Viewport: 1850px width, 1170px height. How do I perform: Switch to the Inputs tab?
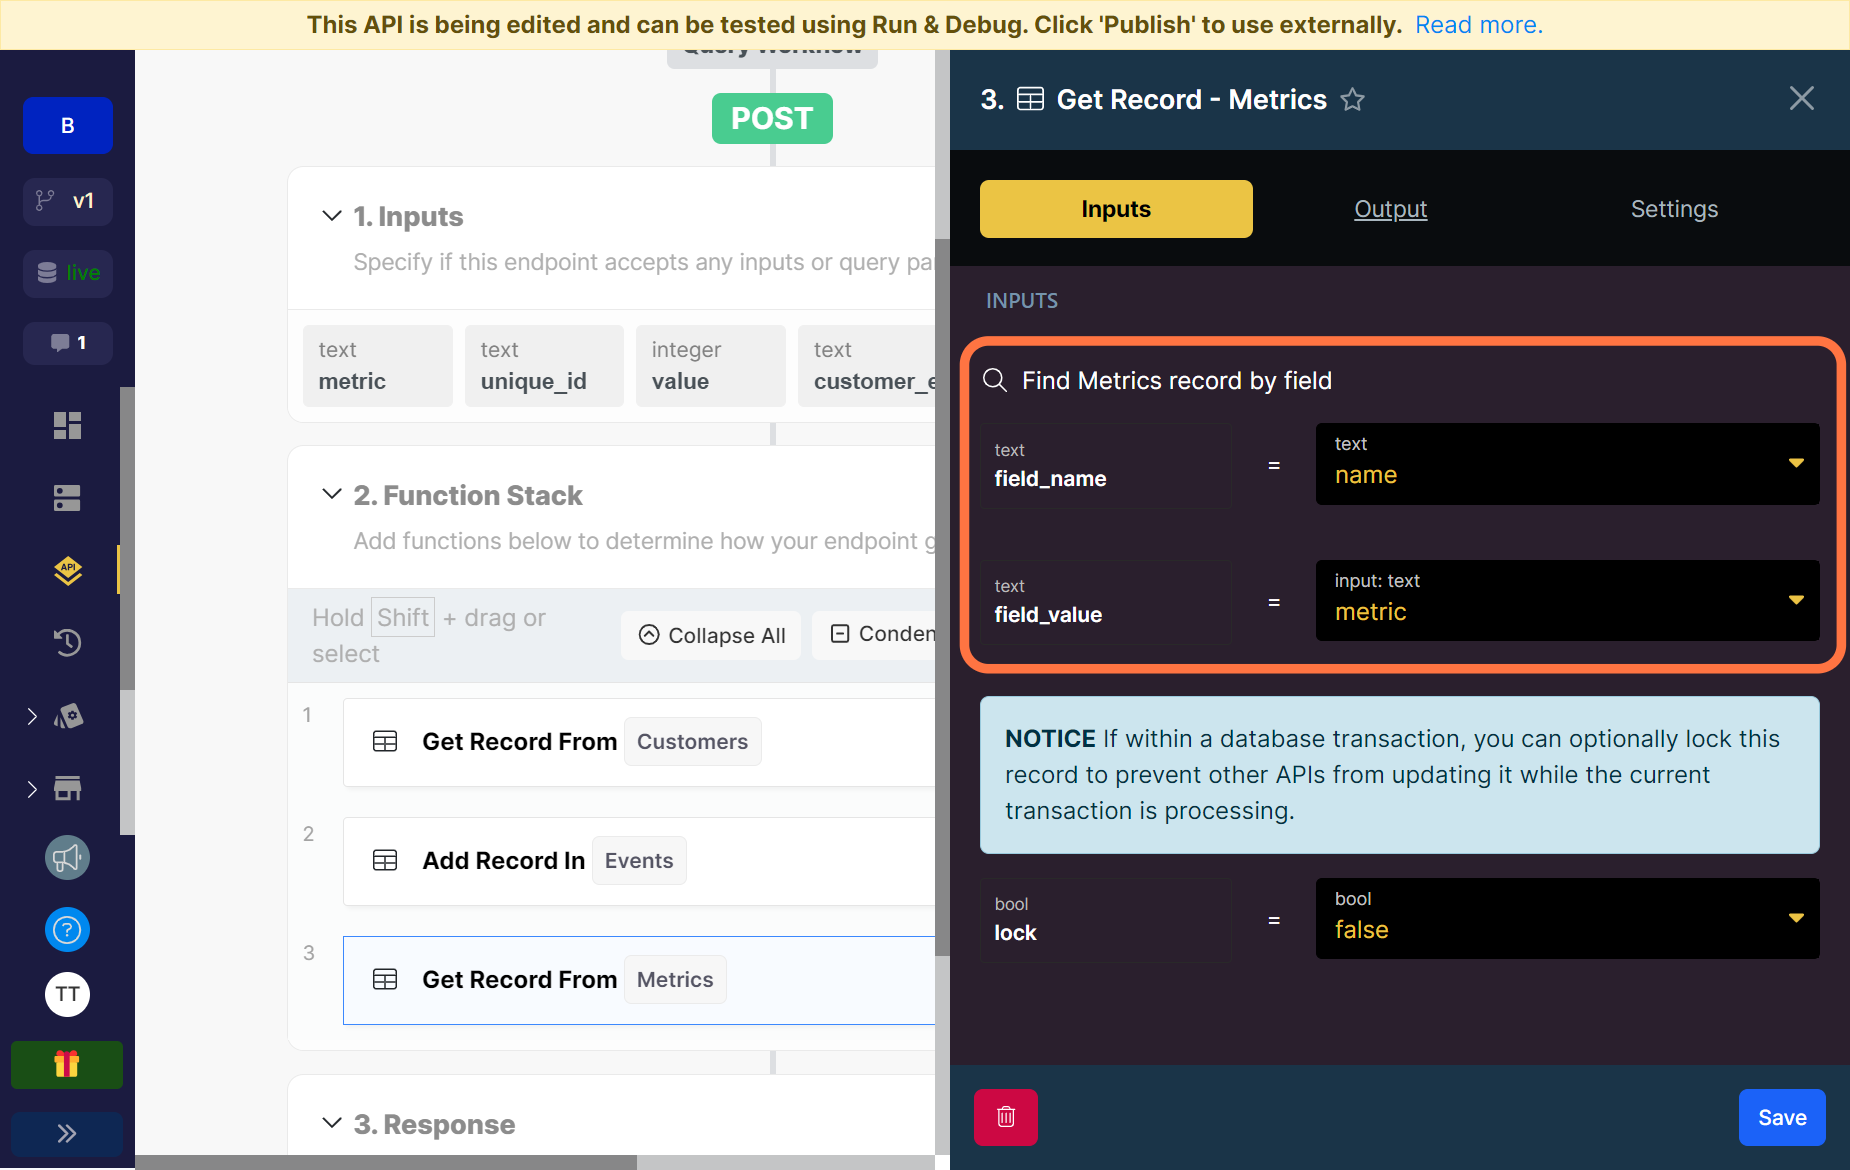[1116, 209]
